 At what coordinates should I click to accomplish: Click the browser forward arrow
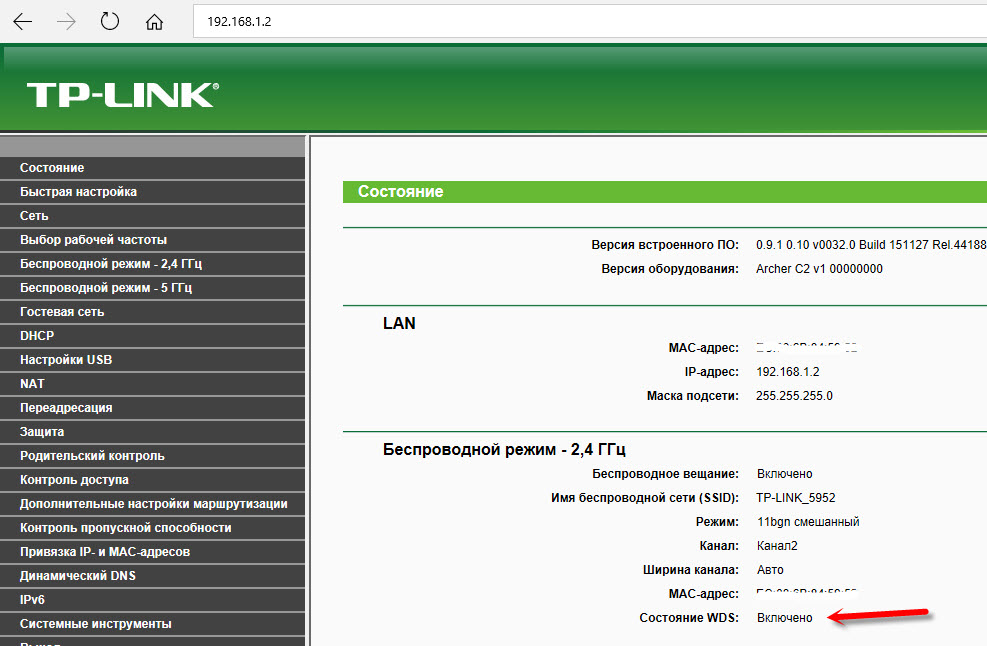pos(66,21)
